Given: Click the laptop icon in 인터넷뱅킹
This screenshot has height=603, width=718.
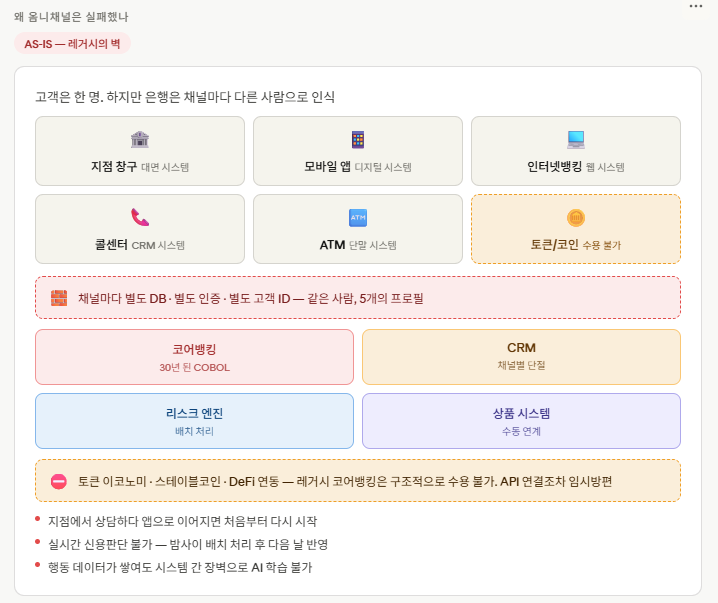Looking at the screenshot, I should pyautogui.click(x=576, y=140).
